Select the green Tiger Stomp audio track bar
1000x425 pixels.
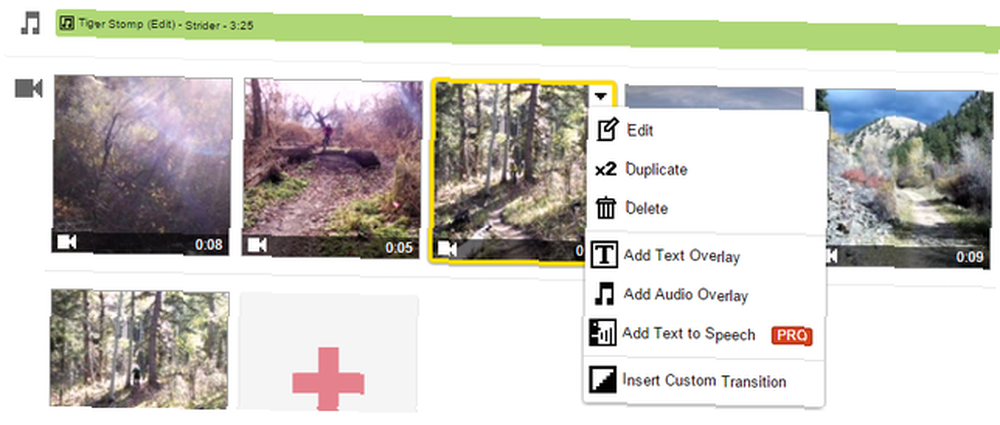(527, 29)
